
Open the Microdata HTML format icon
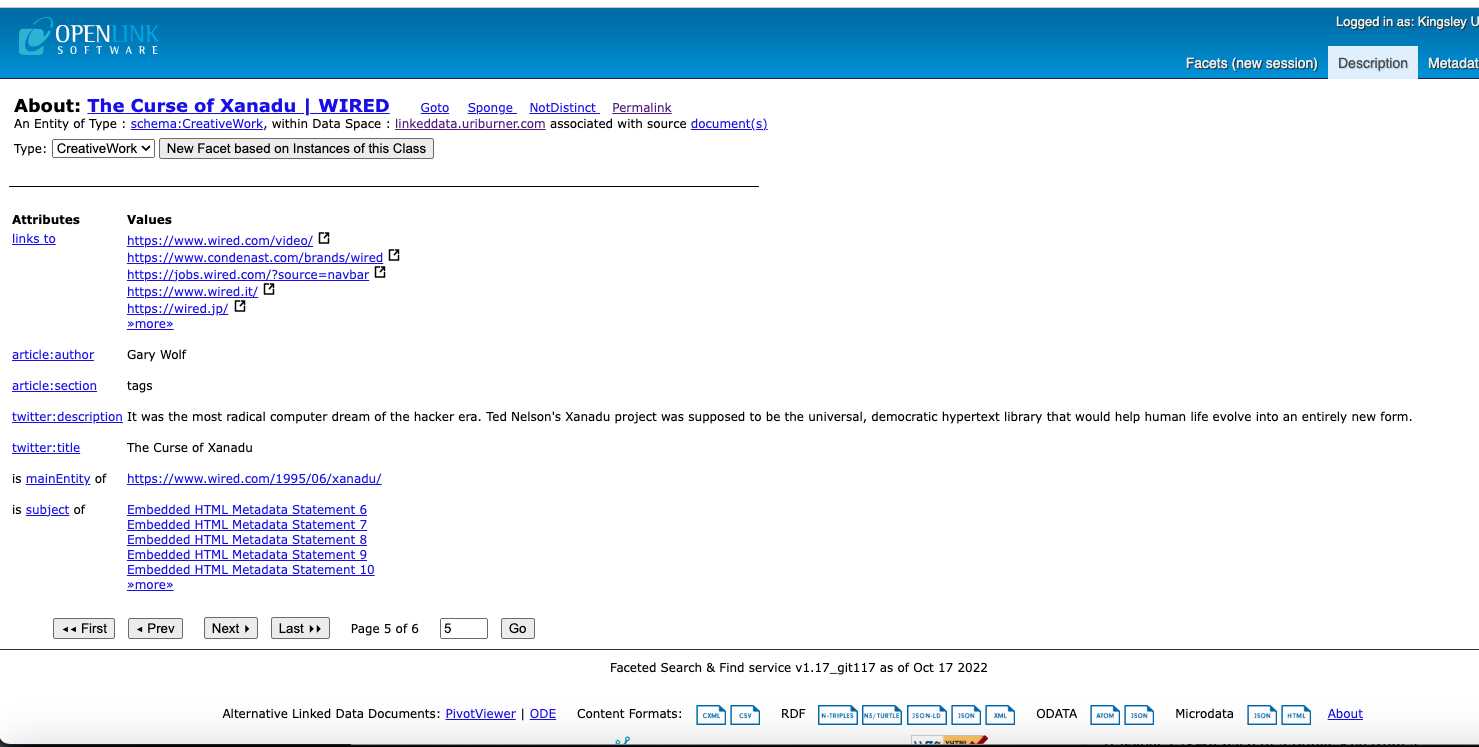point(1296,714)
